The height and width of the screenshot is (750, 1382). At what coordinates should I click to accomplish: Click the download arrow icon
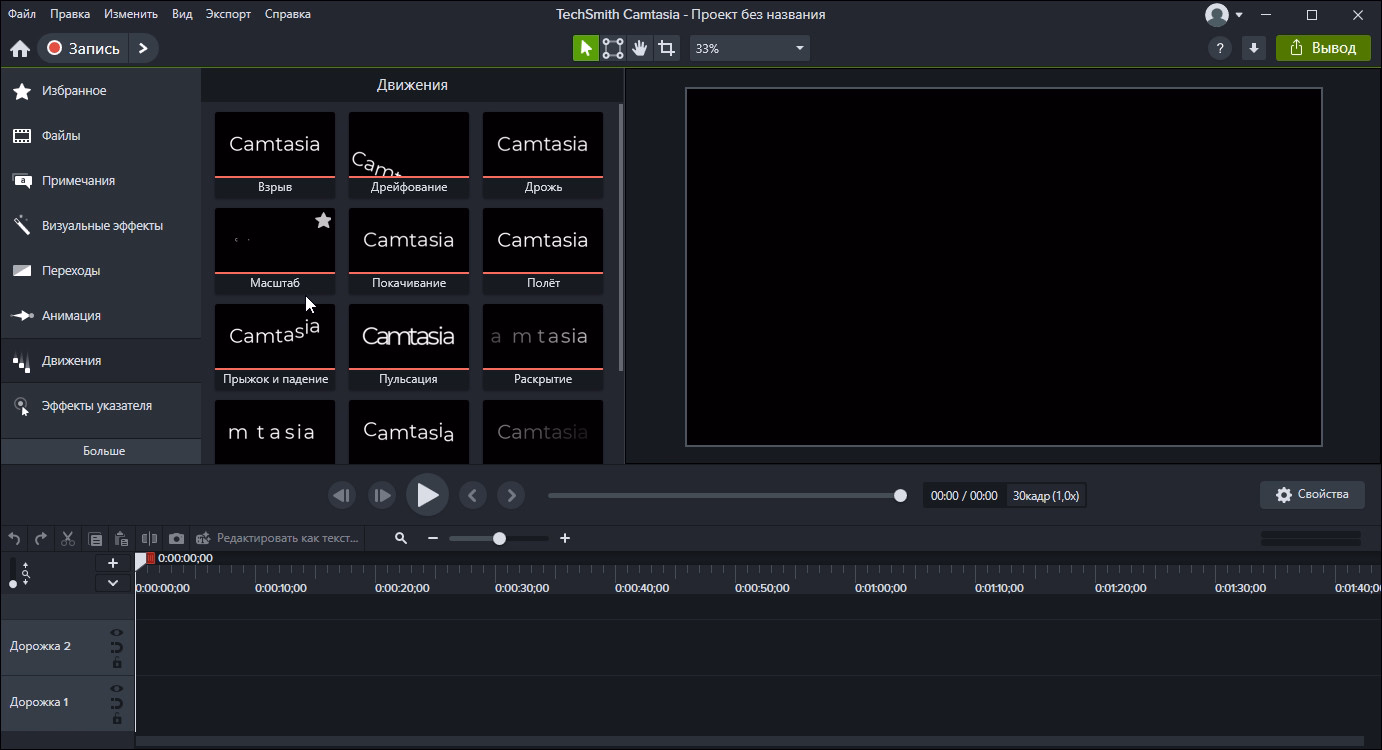(1253, 48)
